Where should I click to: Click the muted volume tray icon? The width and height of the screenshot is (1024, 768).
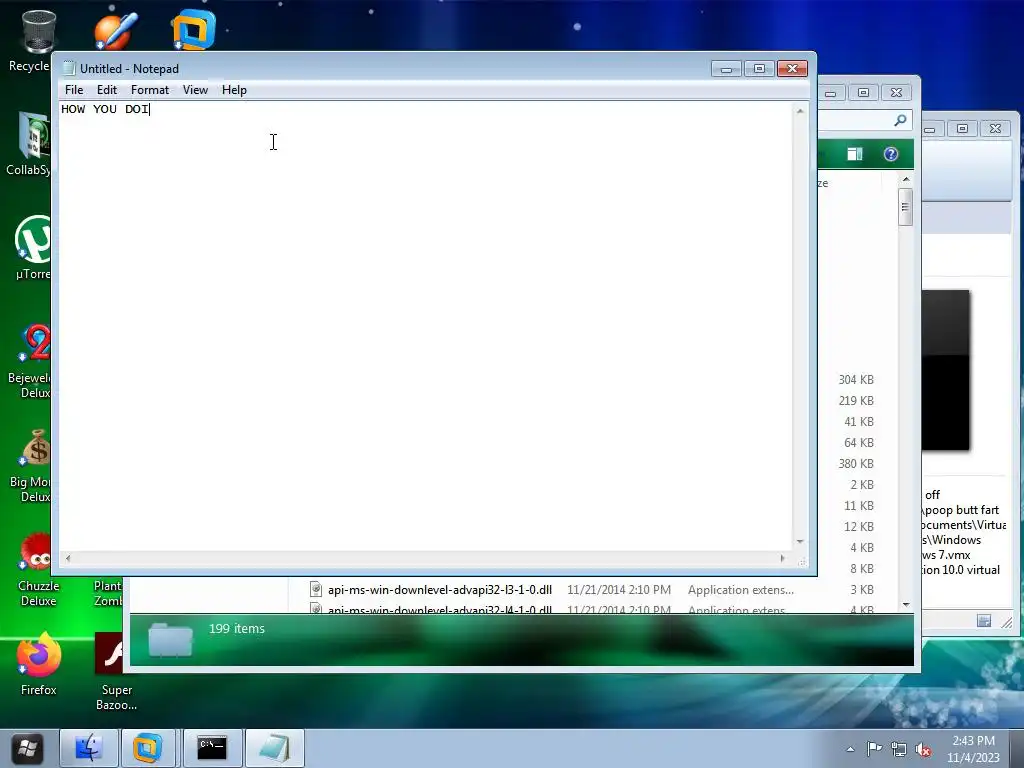pyautogui.click(x=923, y=750)
